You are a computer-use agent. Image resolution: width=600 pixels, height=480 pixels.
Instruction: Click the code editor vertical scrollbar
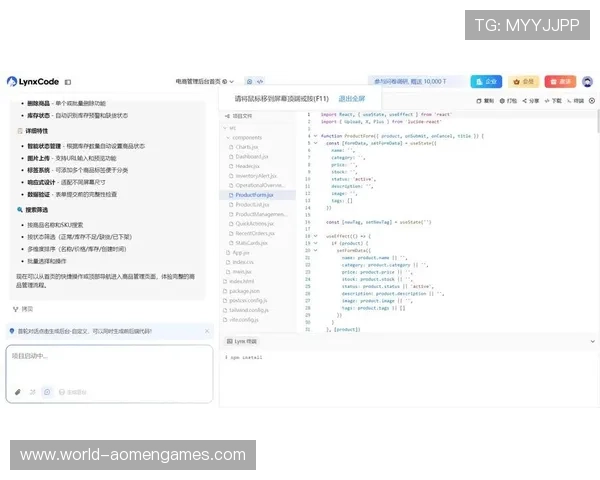(x=598, y=121)
